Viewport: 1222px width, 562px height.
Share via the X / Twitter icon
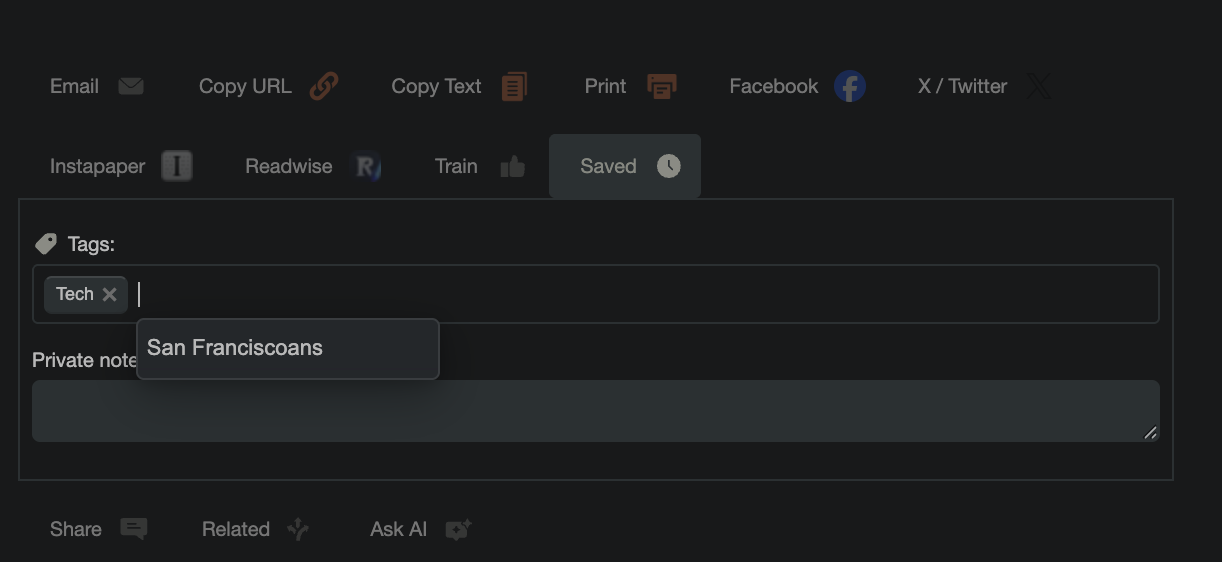point(1039,87)
